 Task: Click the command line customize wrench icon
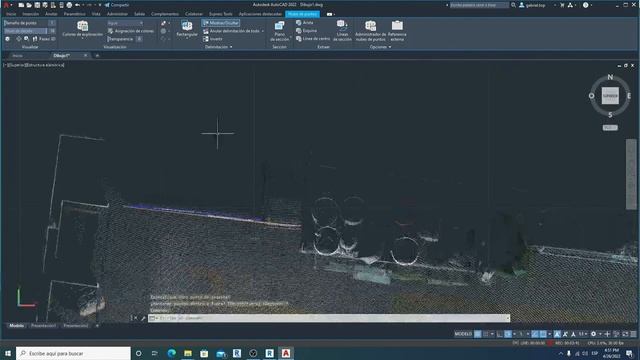[x=143, y=318]
